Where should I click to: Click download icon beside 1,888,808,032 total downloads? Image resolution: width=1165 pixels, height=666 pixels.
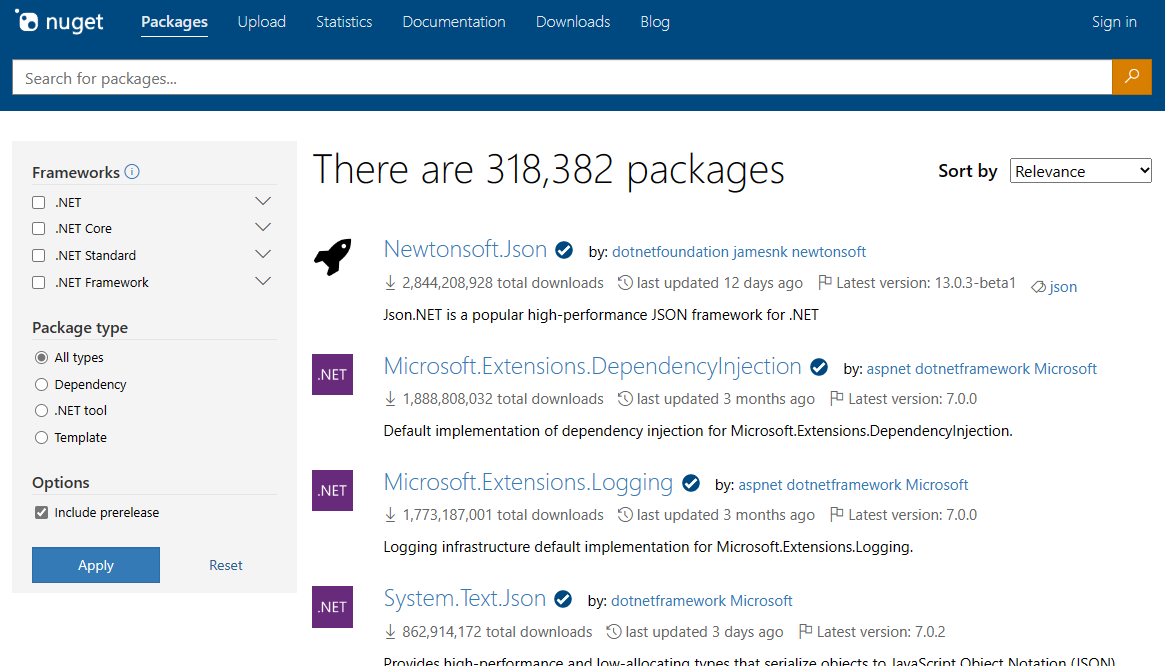[390, 398]
